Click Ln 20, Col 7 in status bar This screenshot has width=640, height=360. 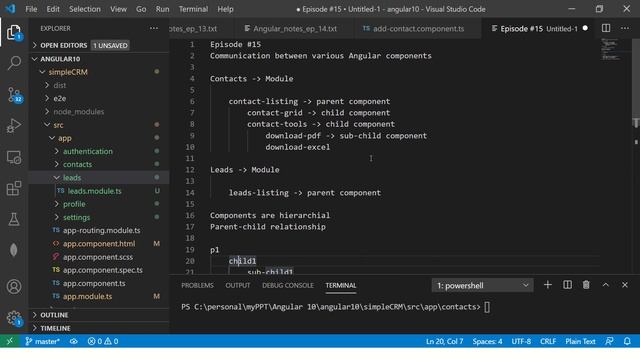(444, 341)
